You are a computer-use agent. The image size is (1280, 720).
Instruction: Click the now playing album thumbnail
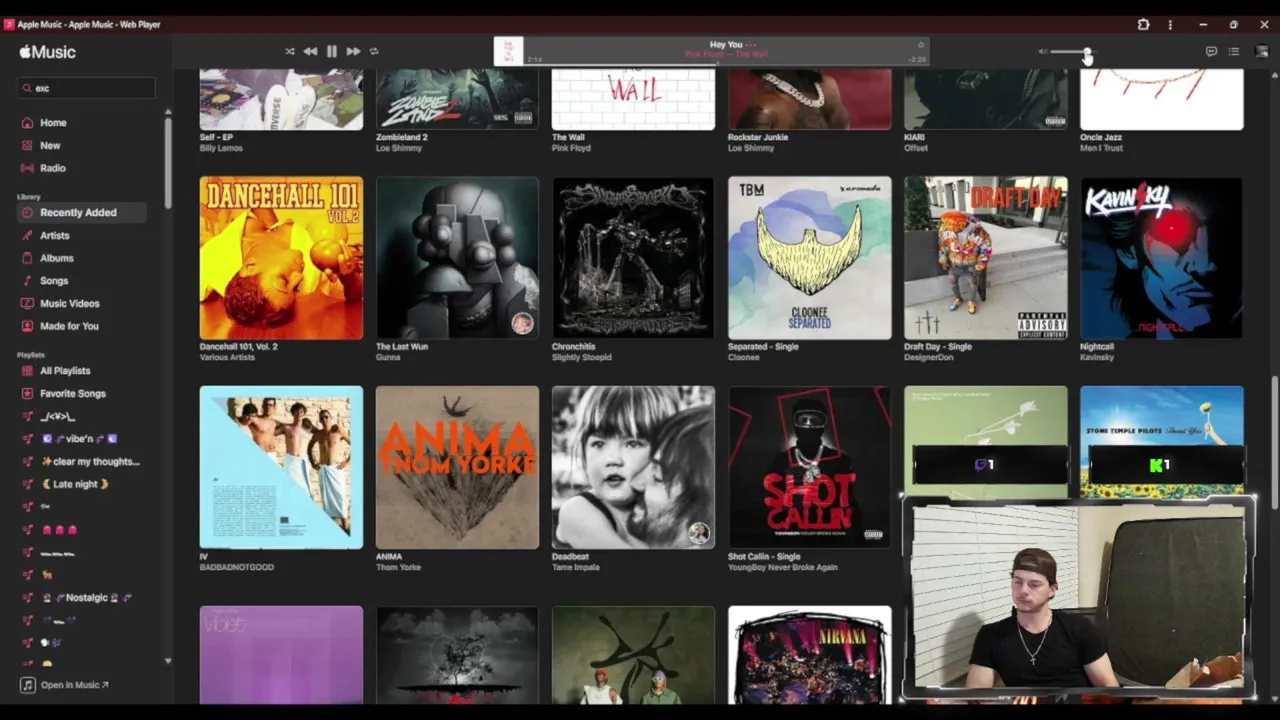[x=508, y=51]
